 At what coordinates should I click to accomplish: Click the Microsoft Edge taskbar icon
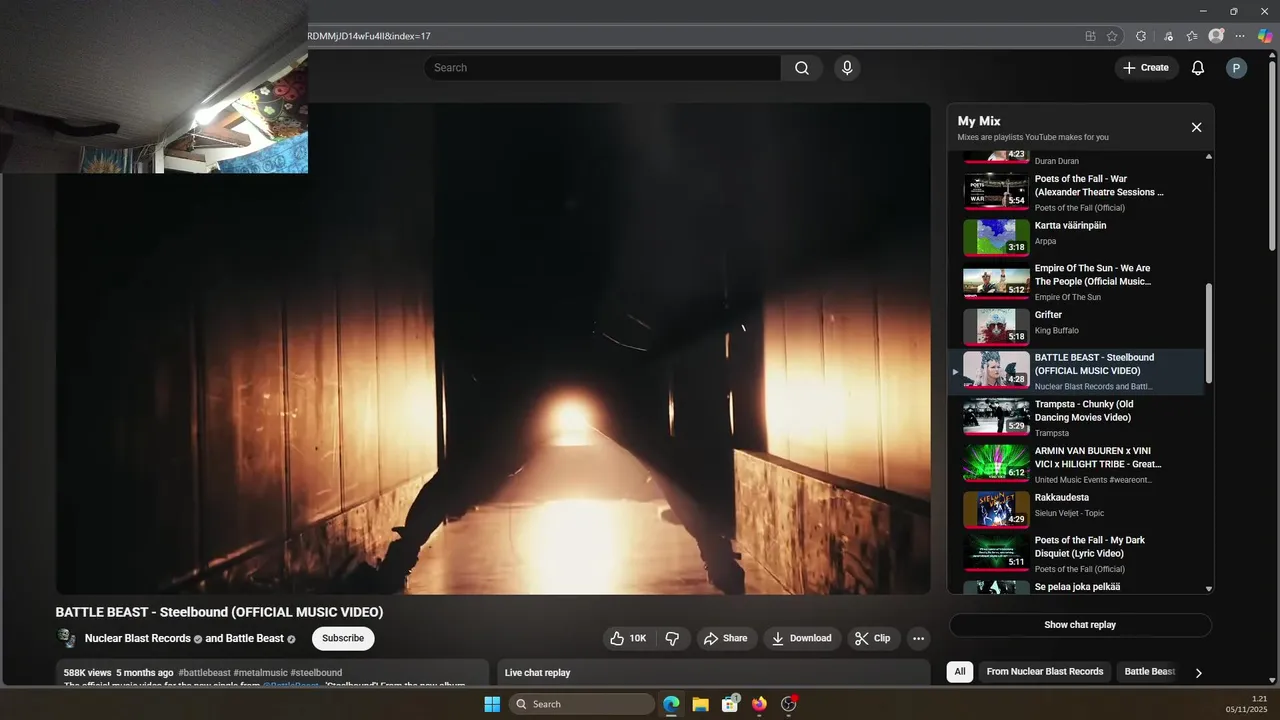(x=671, y=704)
